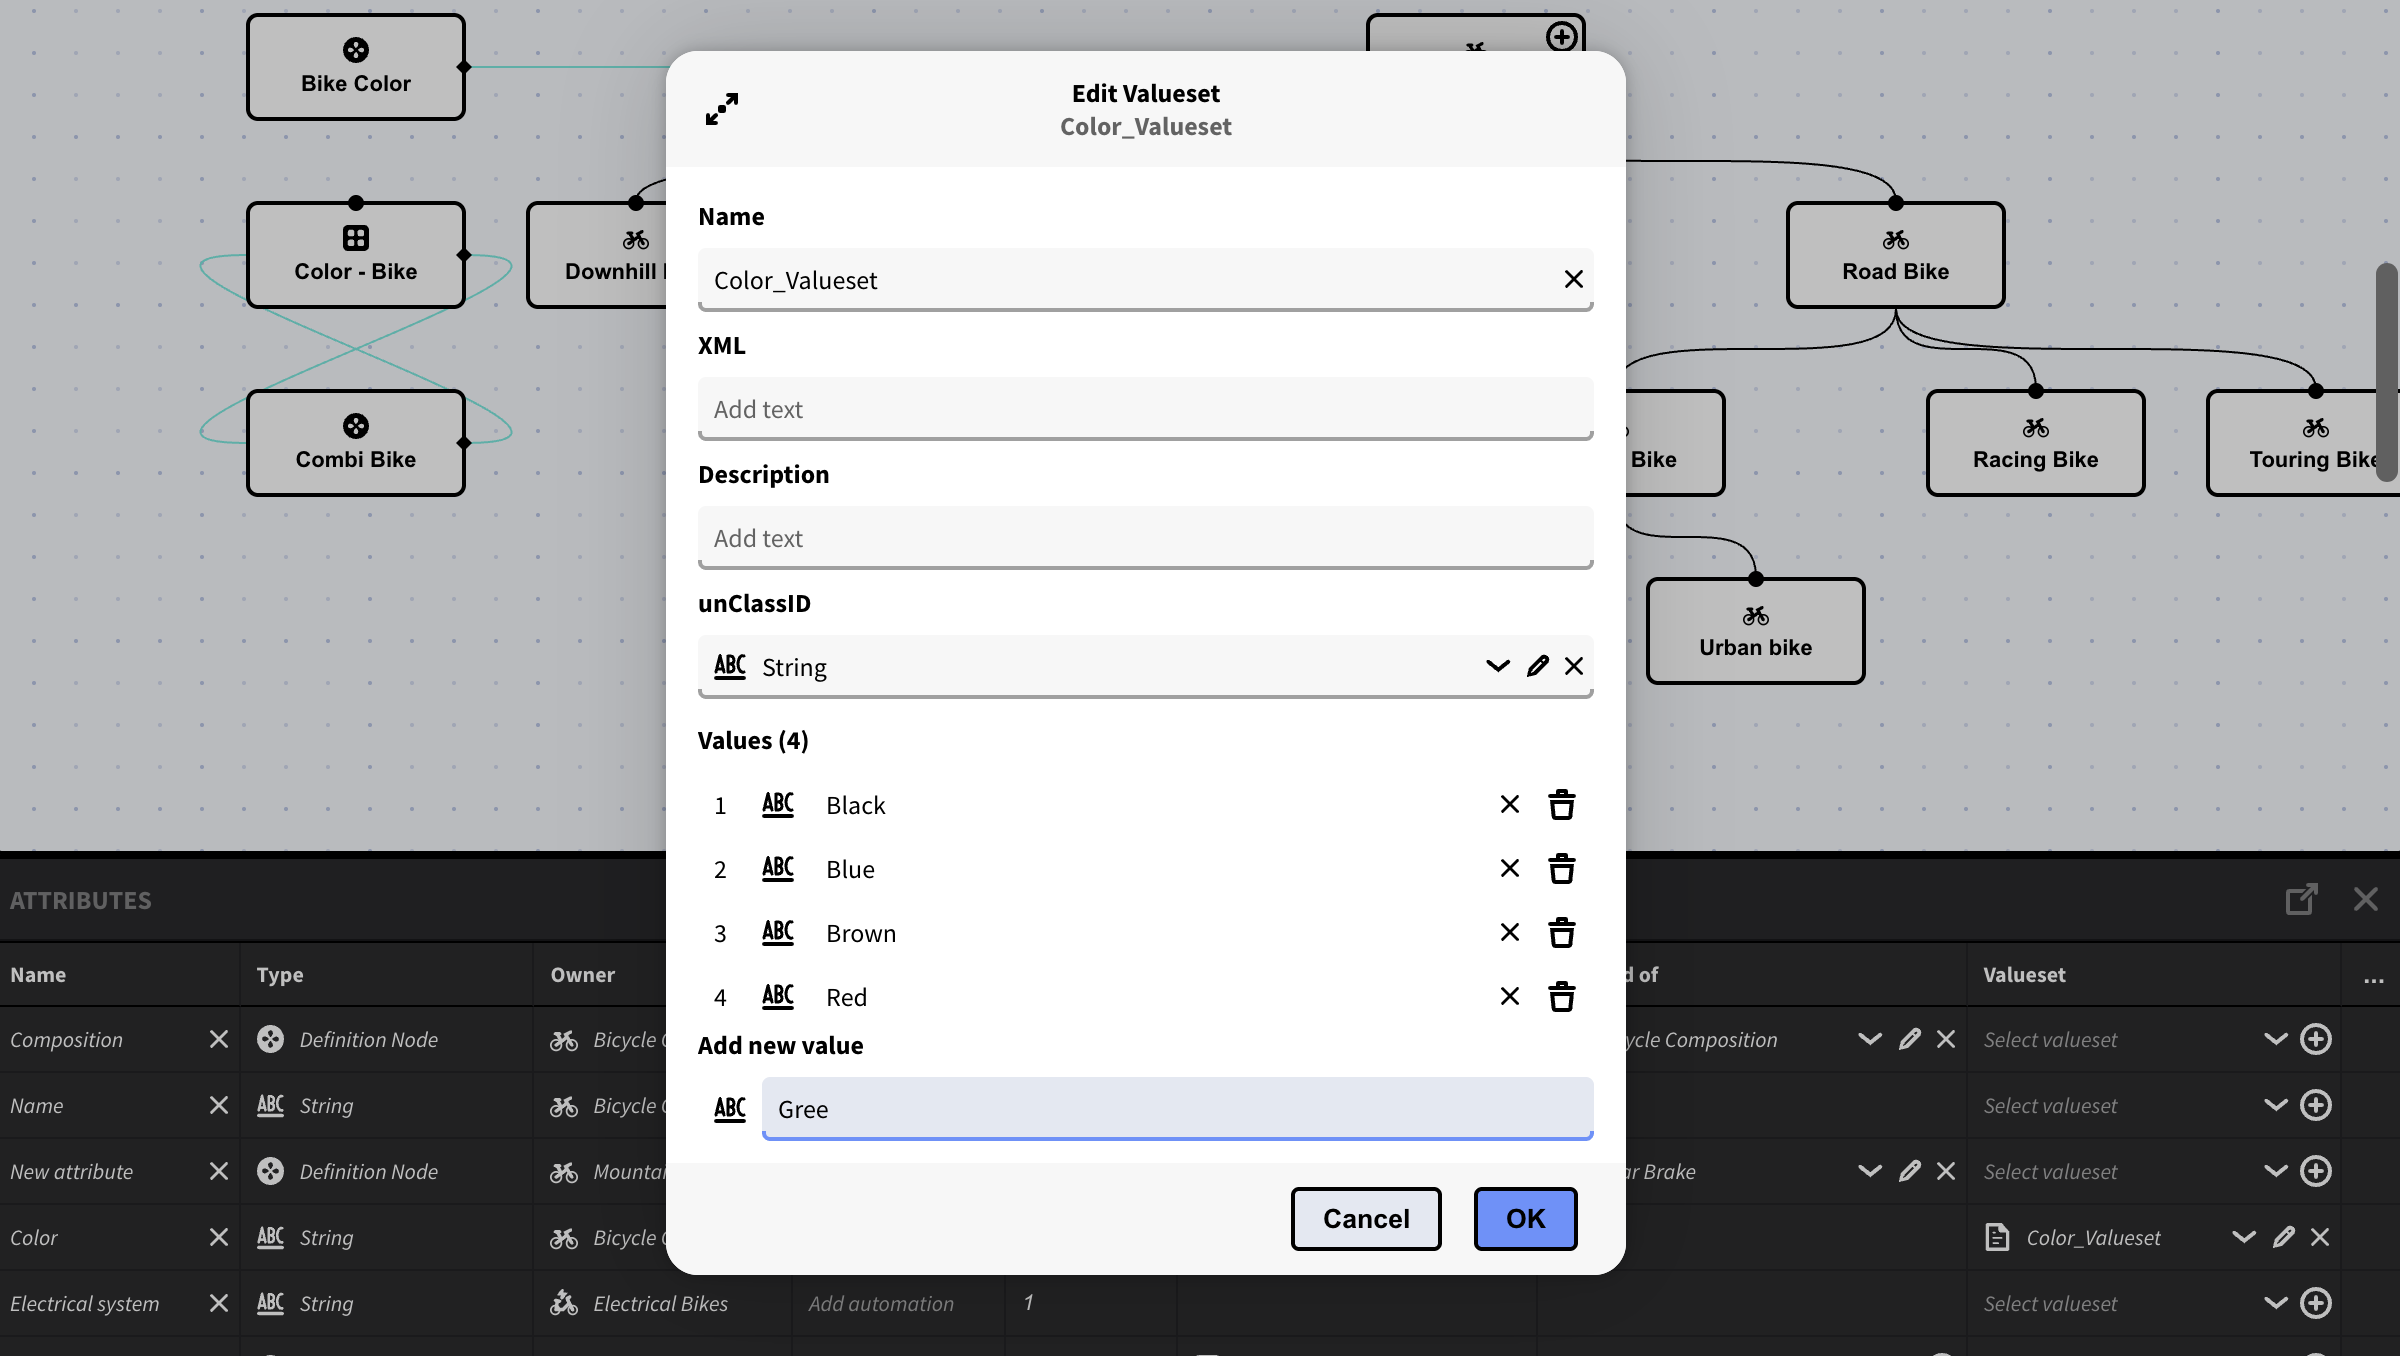The width and height of the screenshot is (2400, 1356).
Task: Click the XML Add text field
Action: point(1144,409)
